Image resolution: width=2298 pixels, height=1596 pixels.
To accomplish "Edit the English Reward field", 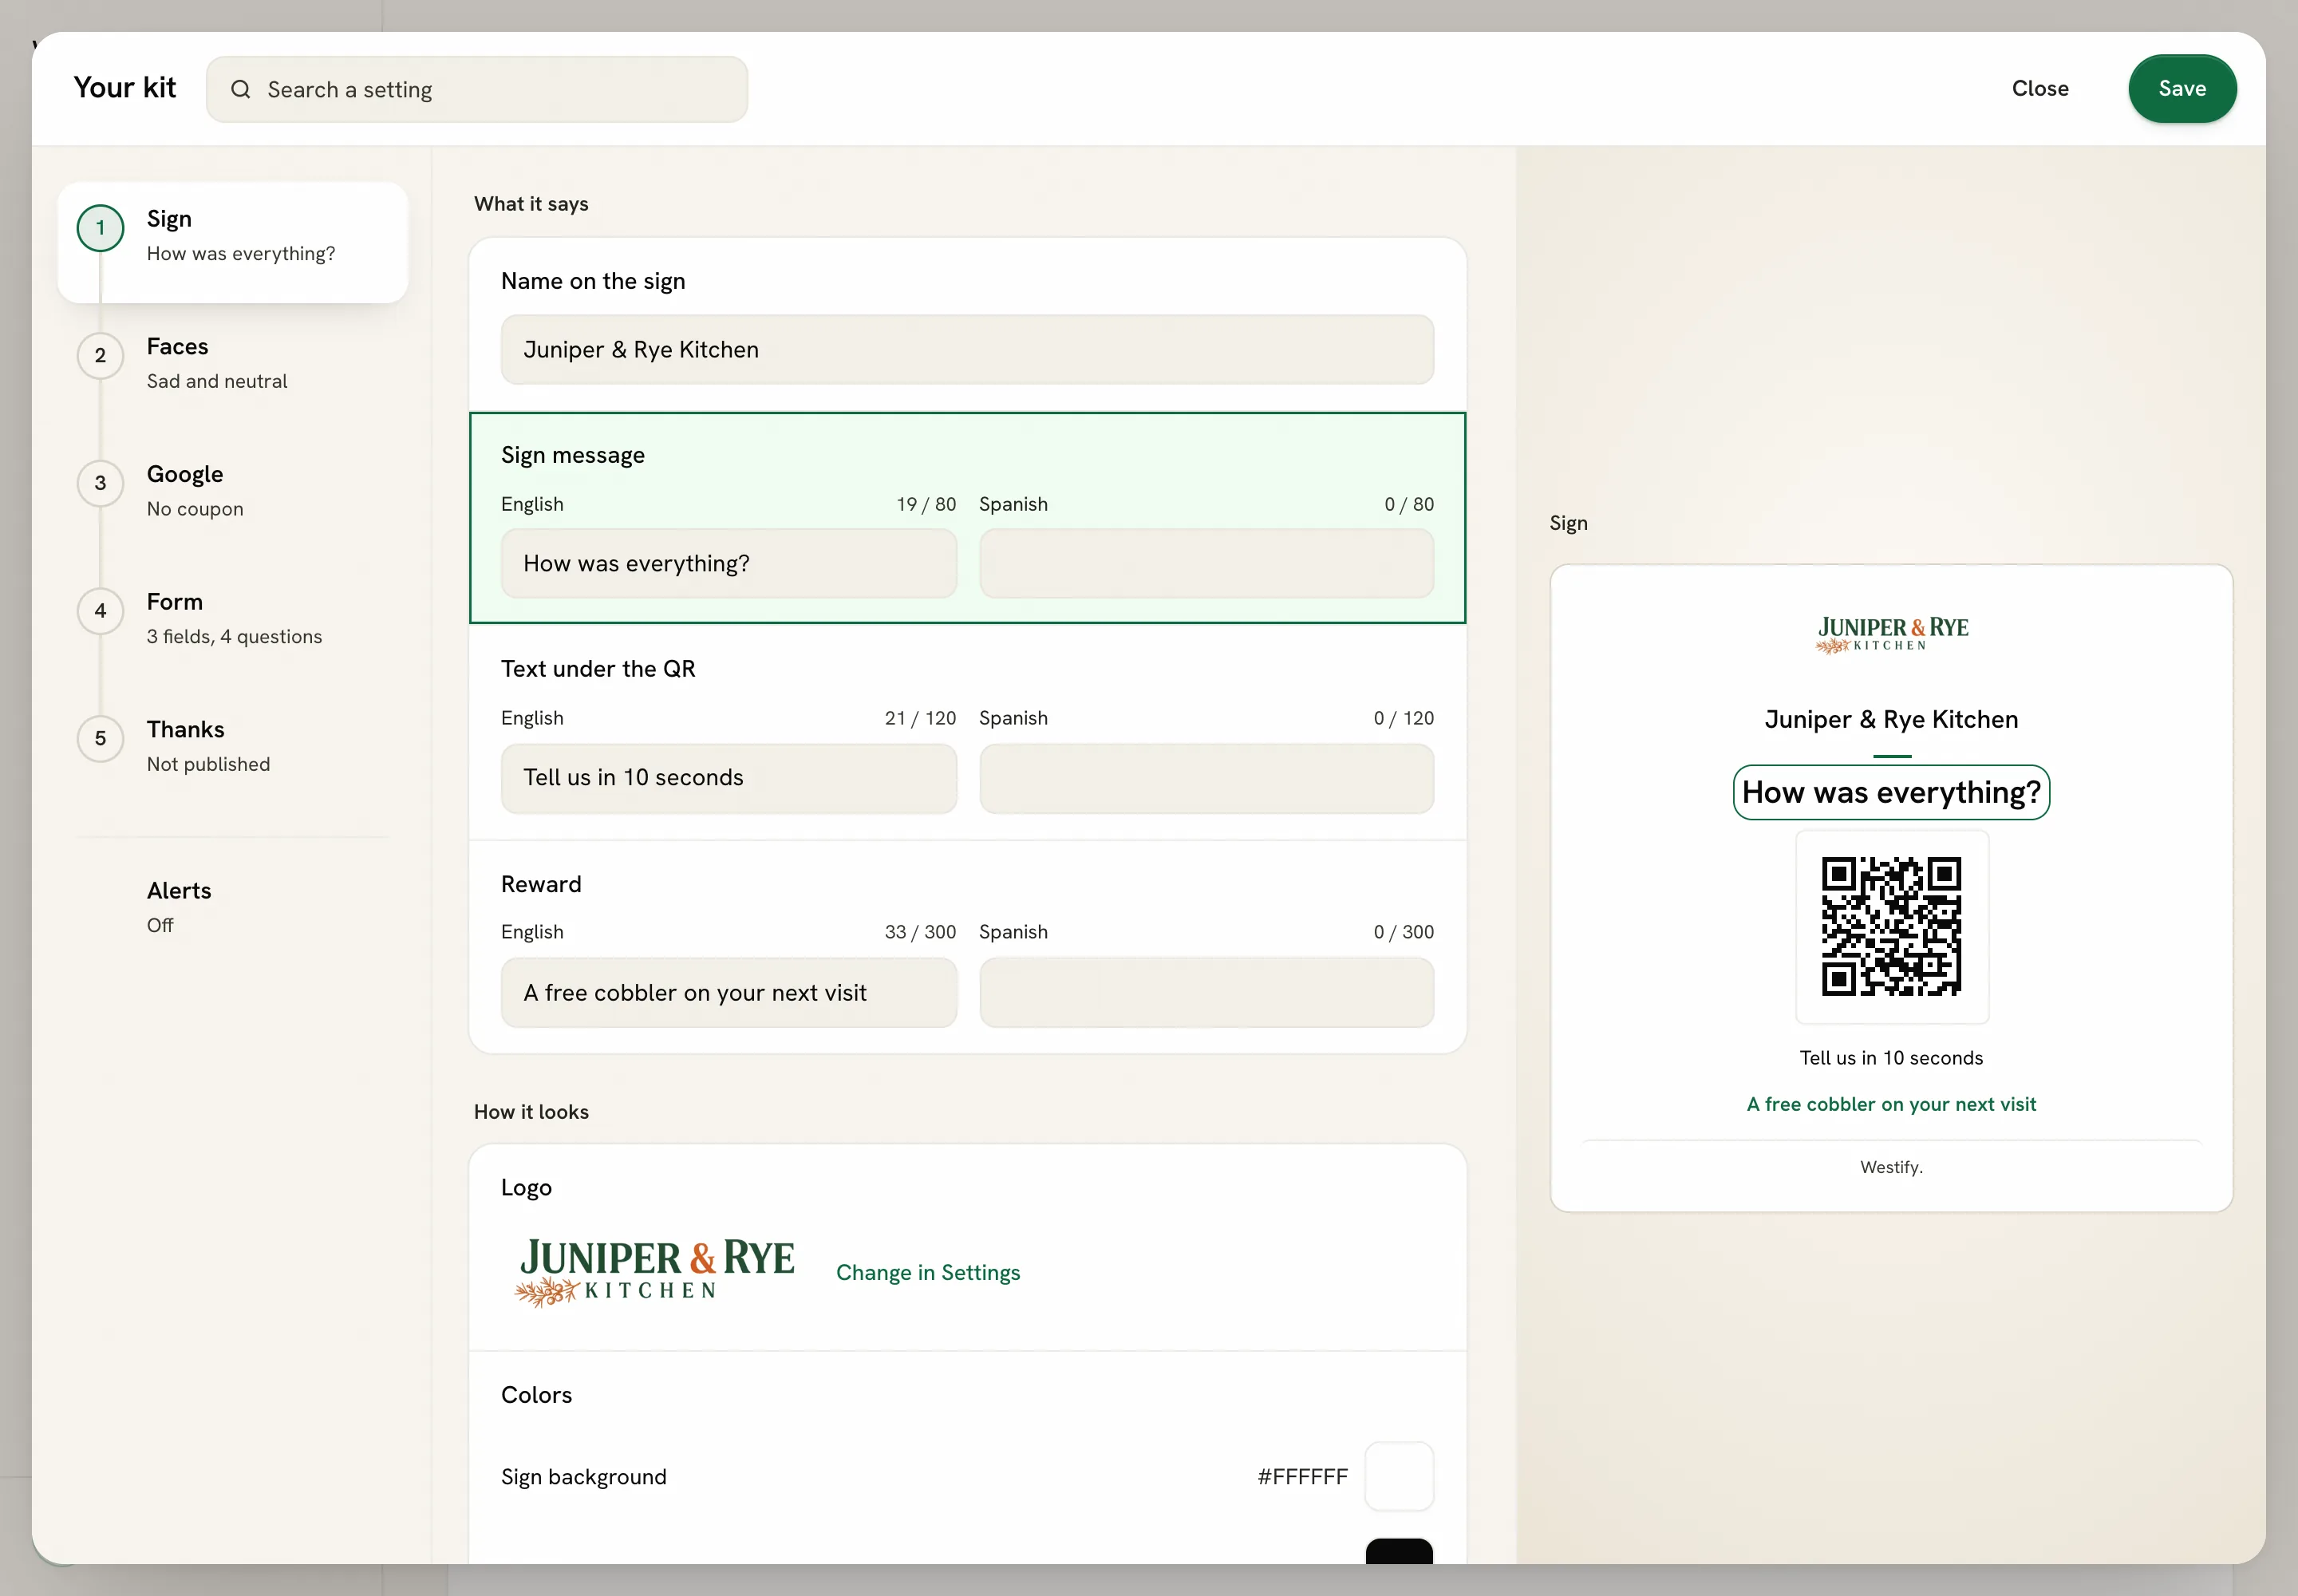I will click(x=728, y=993).
